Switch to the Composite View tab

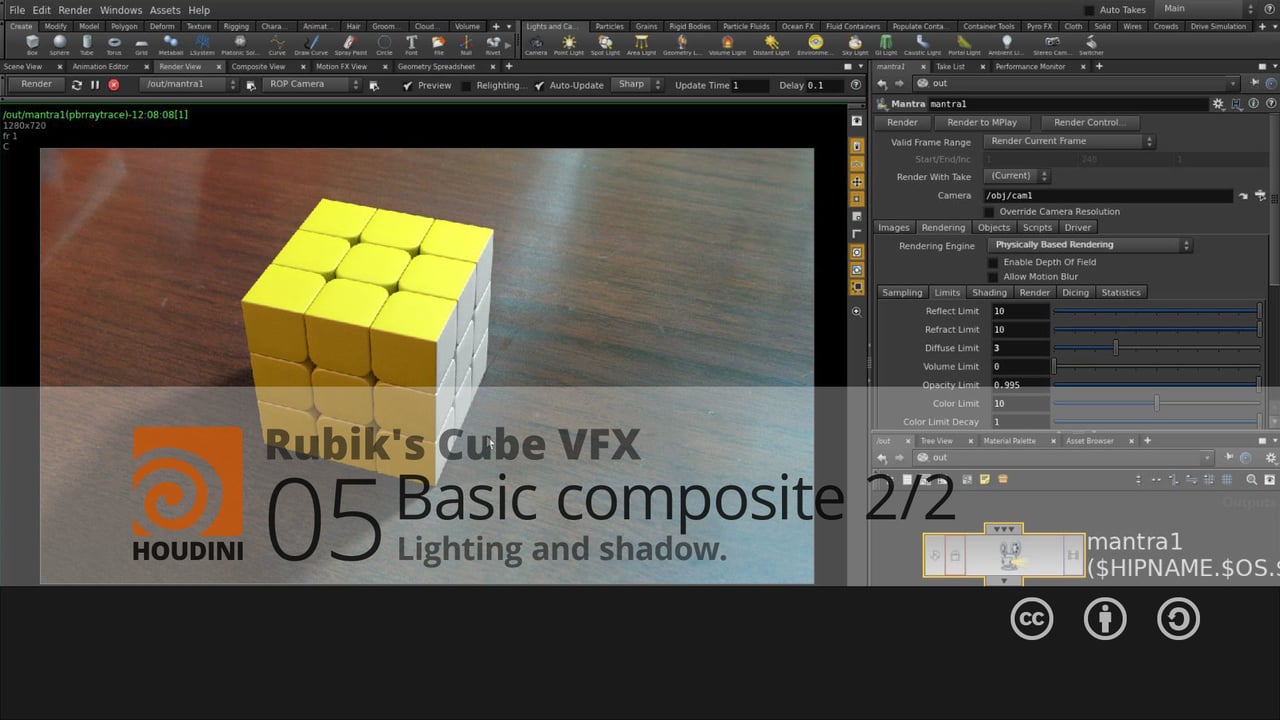tap(257, 66)
